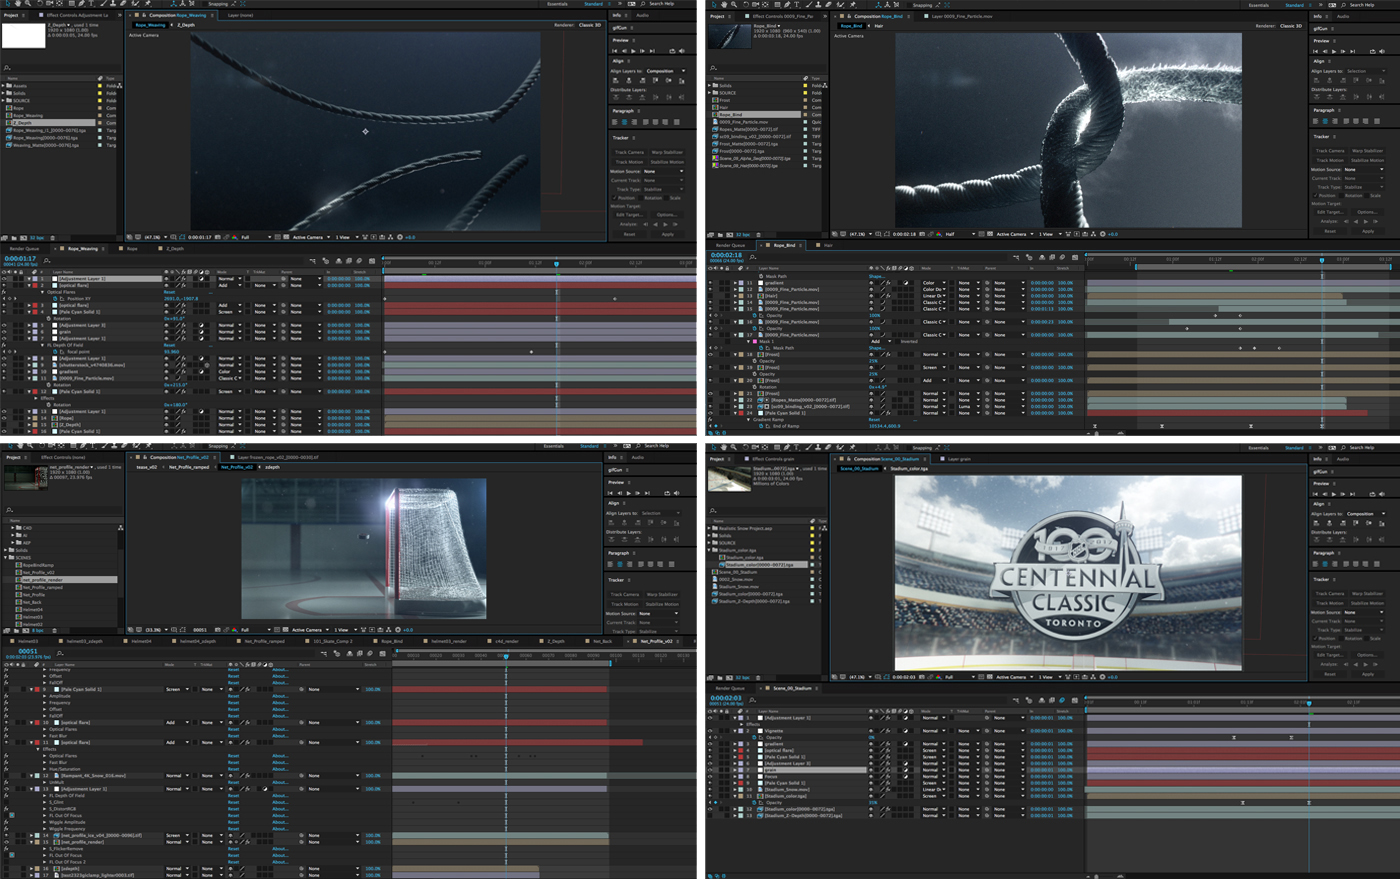Select the Type tool in Scene_00_Stadium window
1400x879 pixels.
tap(796, 447)
